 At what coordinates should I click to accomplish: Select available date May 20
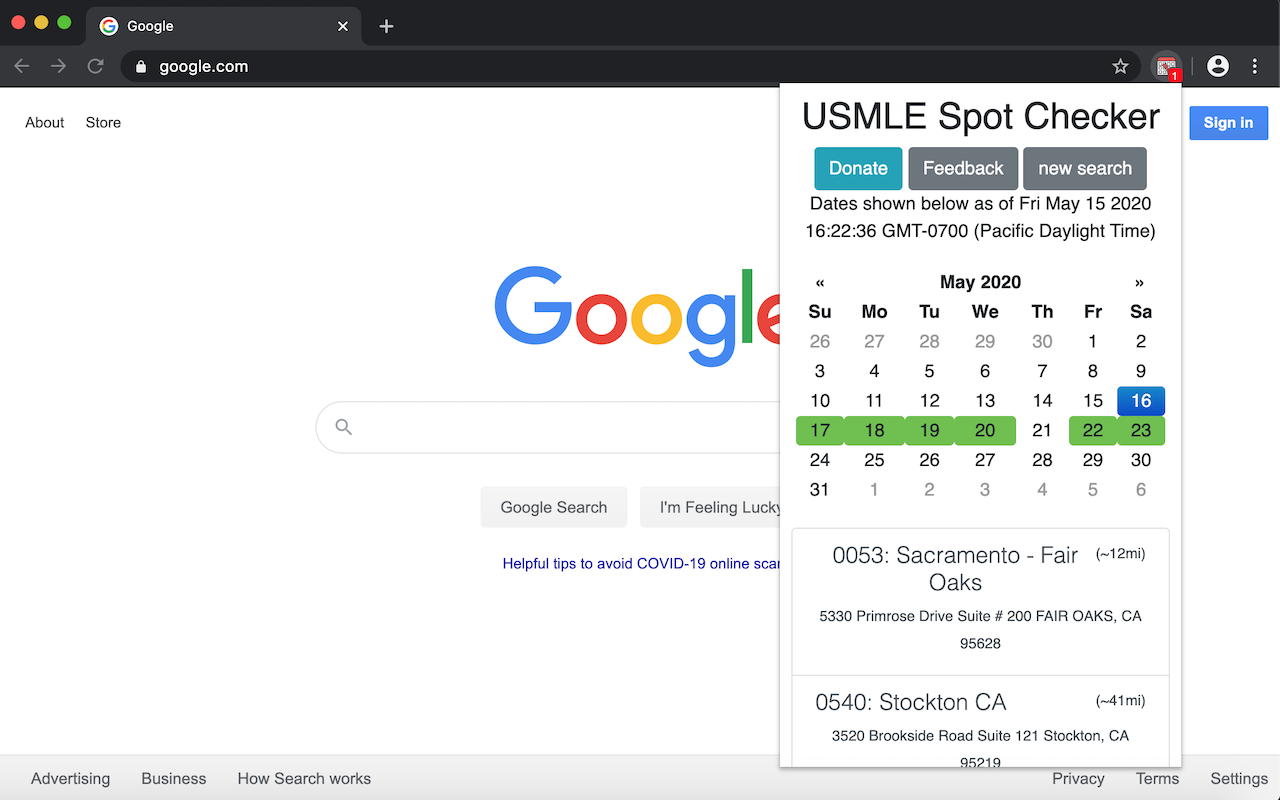[x=985, y=431]
